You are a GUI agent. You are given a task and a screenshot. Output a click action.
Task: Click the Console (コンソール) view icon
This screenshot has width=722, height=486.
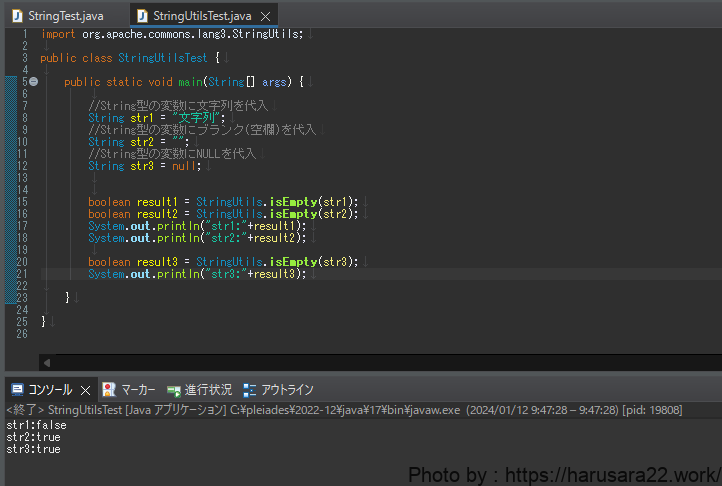click(x=17, y=390)
